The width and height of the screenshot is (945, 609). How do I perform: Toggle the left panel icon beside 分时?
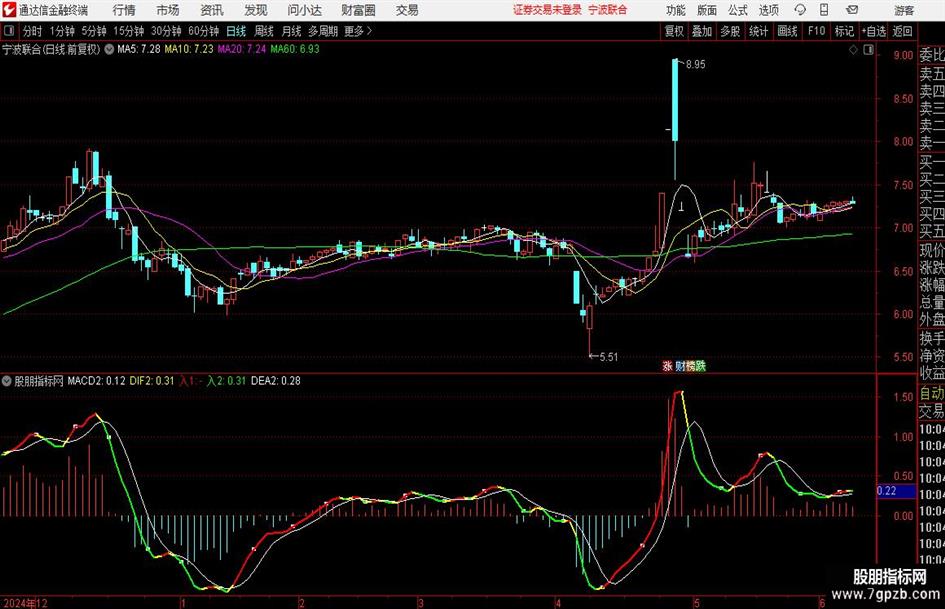tap(8, 31)
